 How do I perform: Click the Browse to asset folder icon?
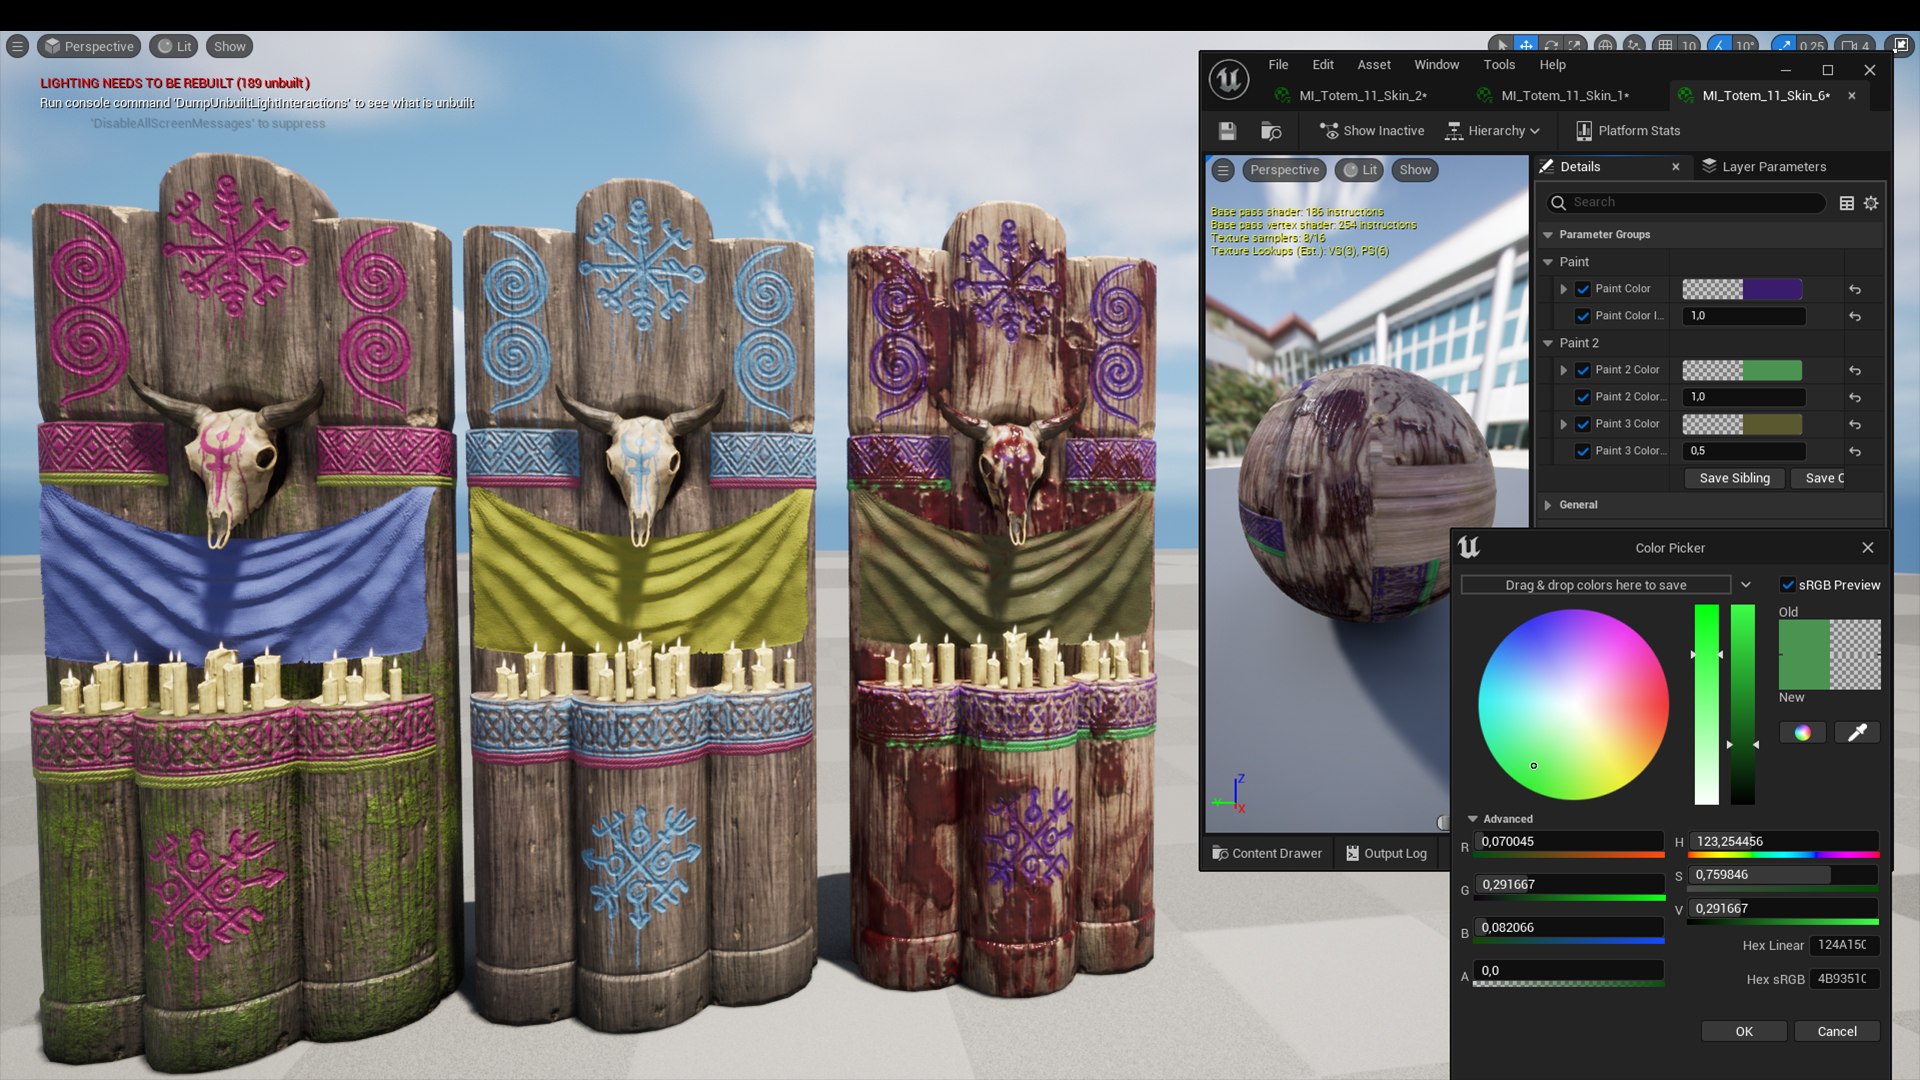(1271, 131)
